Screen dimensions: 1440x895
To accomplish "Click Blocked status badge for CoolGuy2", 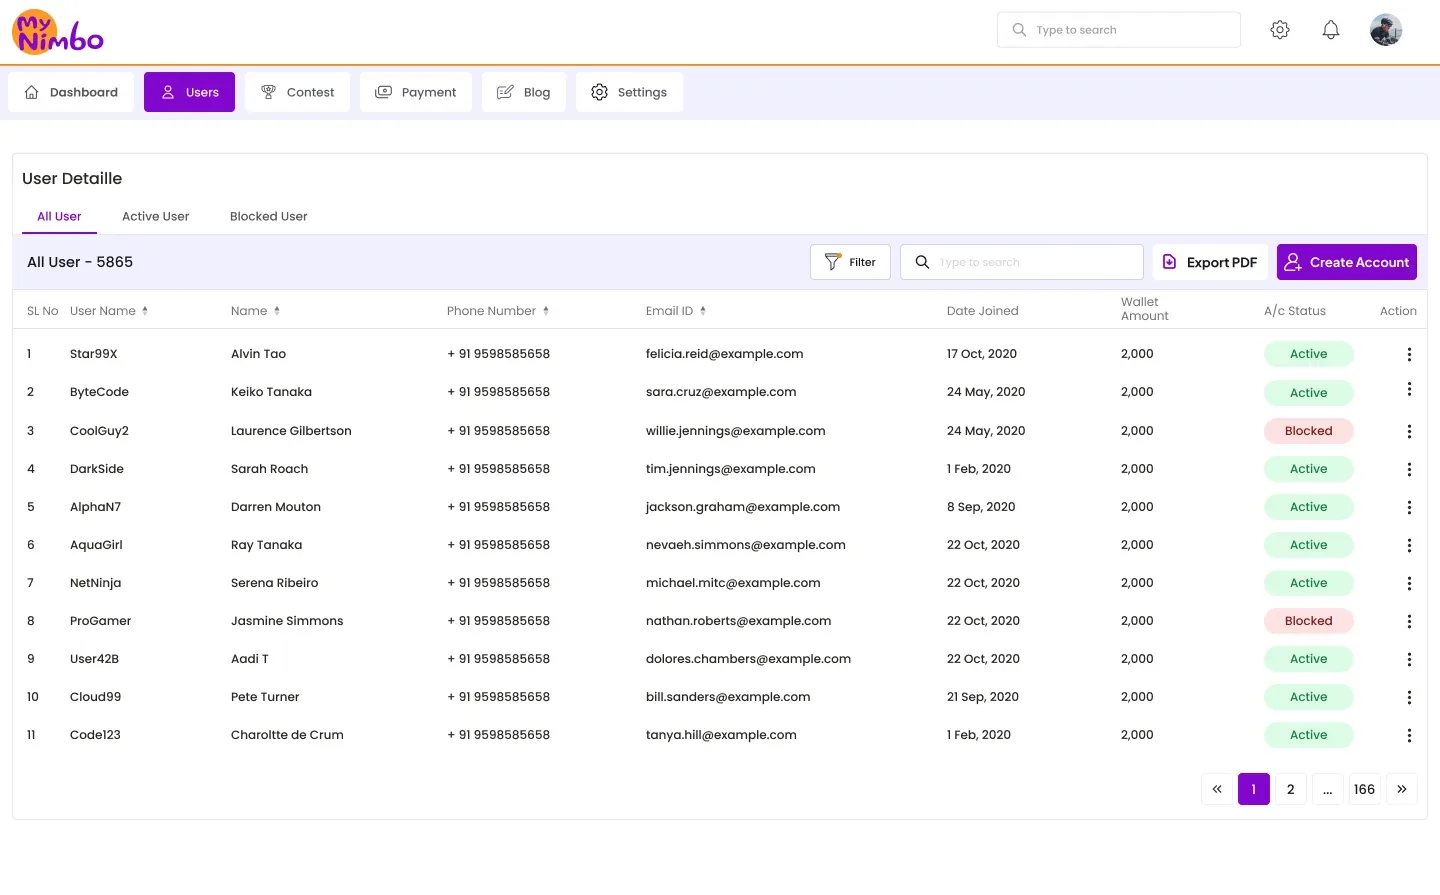I will coord(1309,431).
